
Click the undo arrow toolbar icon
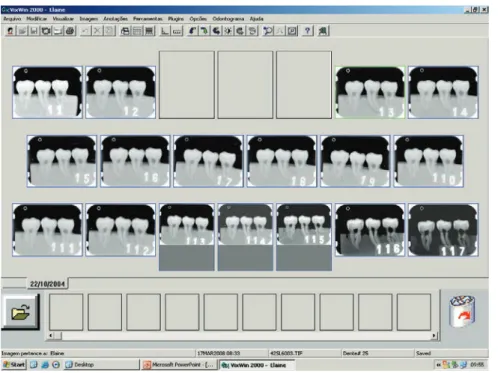tap(85, 31)
